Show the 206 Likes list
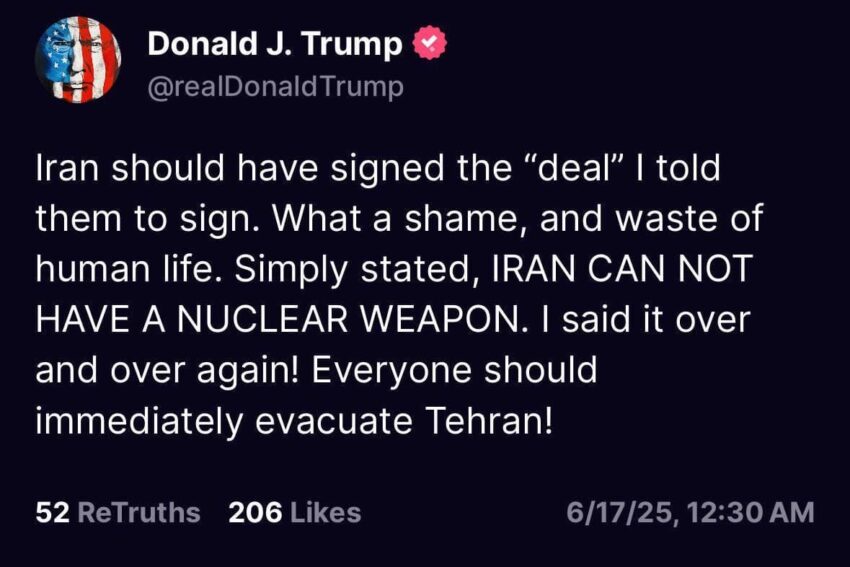Viewport: 850px width, 567px height. 294,512
